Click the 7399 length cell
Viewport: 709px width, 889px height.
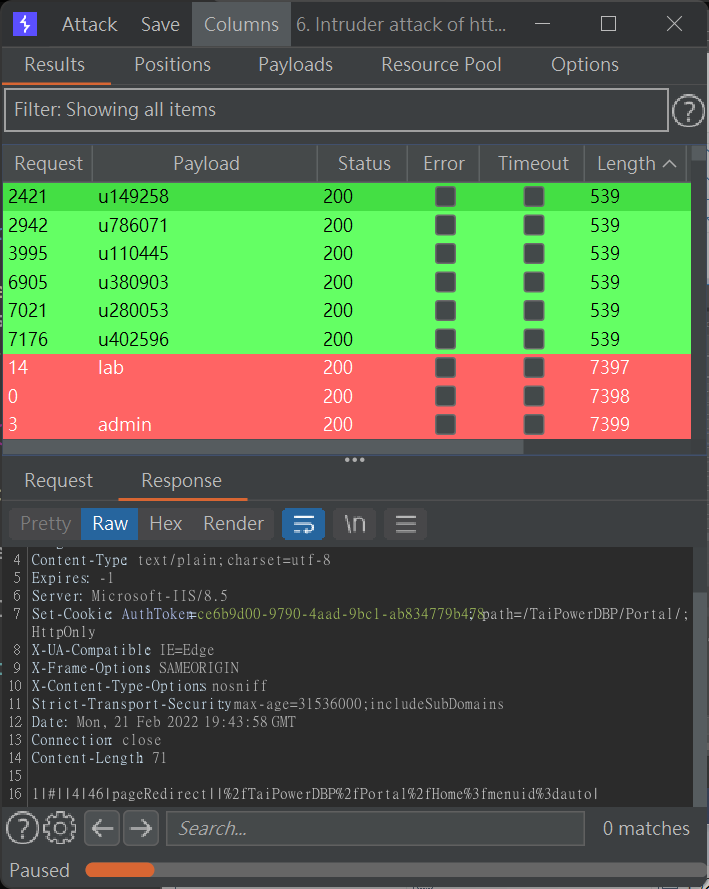(609, 425)
